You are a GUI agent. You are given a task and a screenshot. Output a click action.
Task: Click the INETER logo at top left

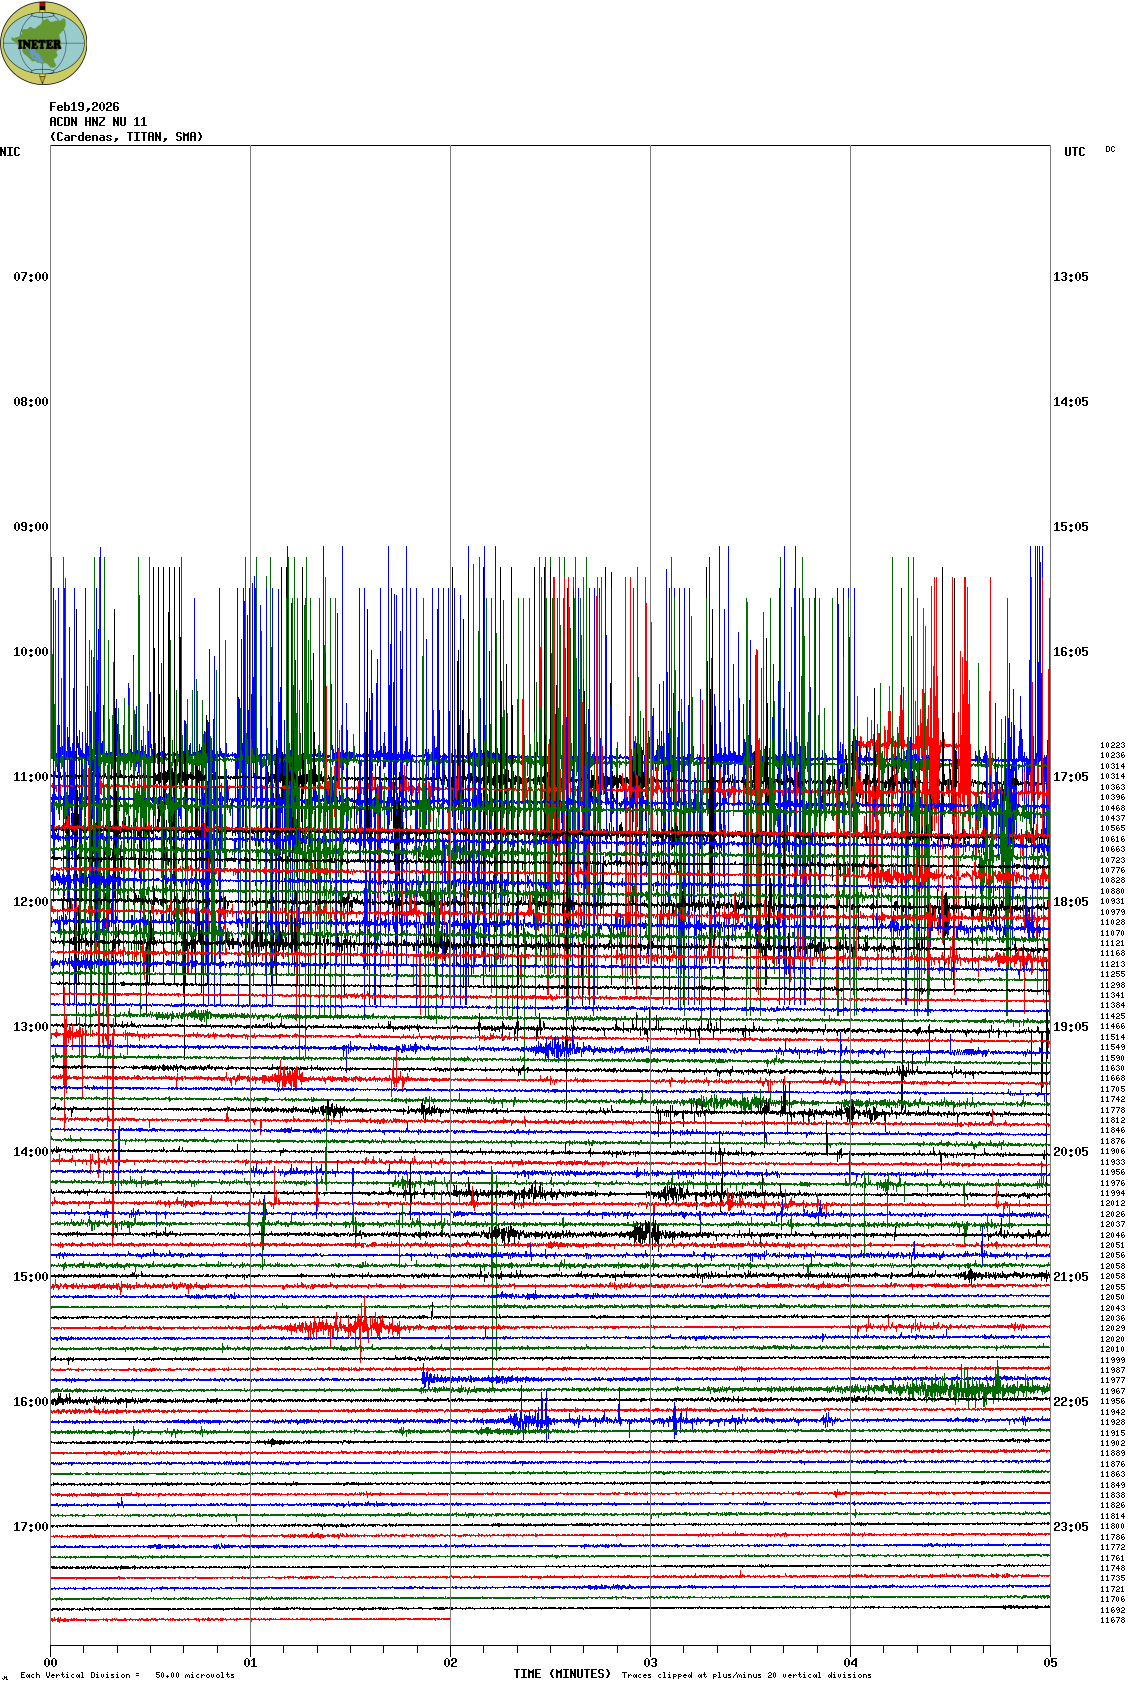[44, 43]
